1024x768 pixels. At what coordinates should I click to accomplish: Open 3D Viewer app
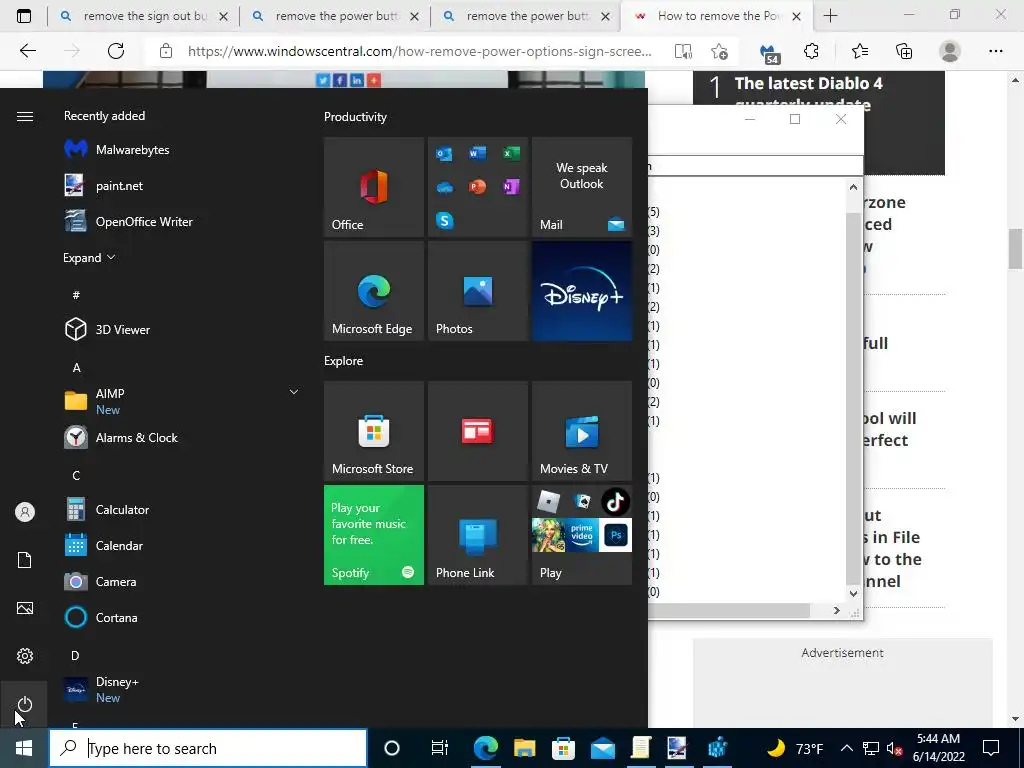pos(108,330)
